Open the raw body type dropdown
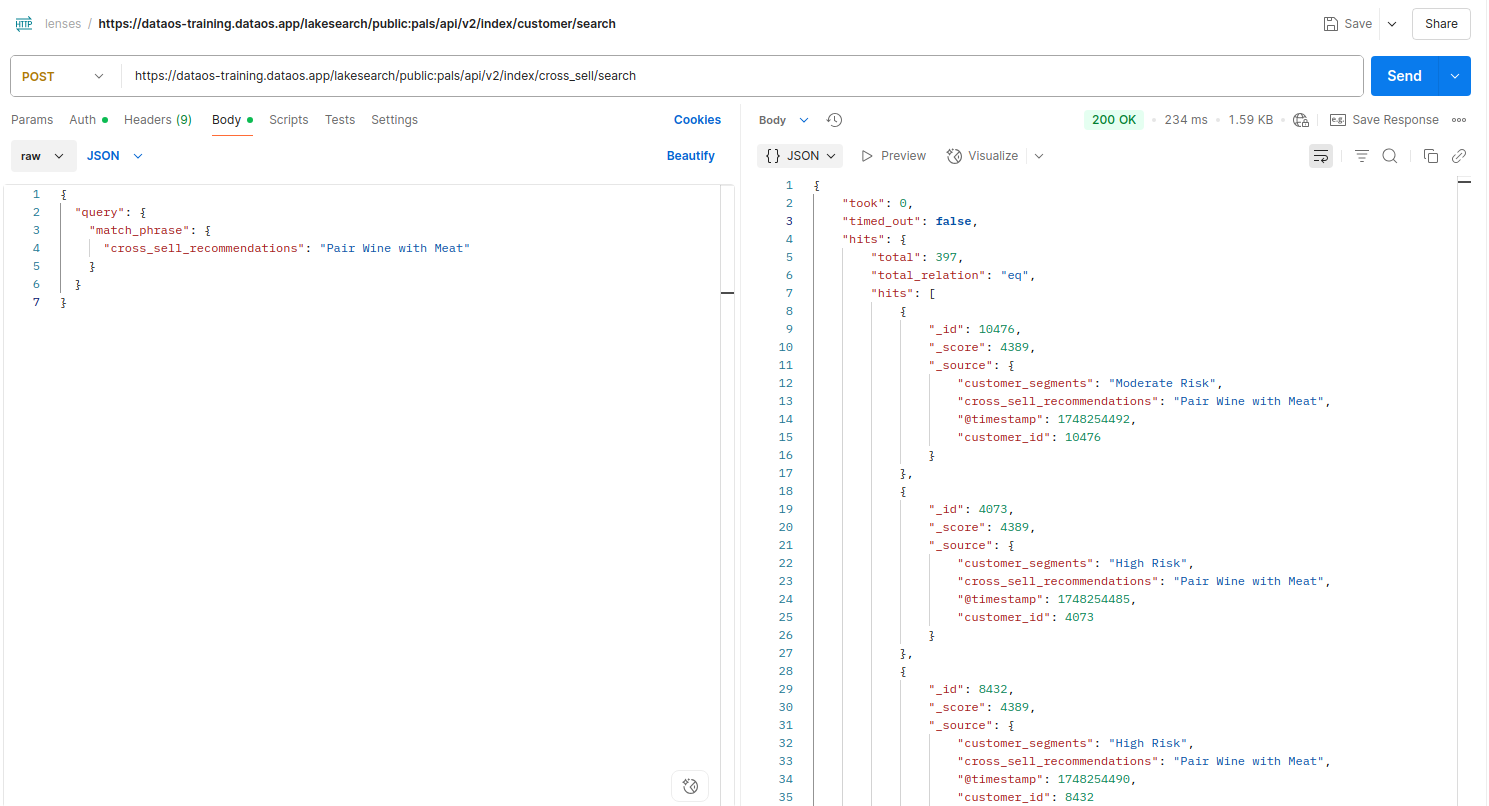This screenshot has height=806, width=1489. click(x=44, y=156)
